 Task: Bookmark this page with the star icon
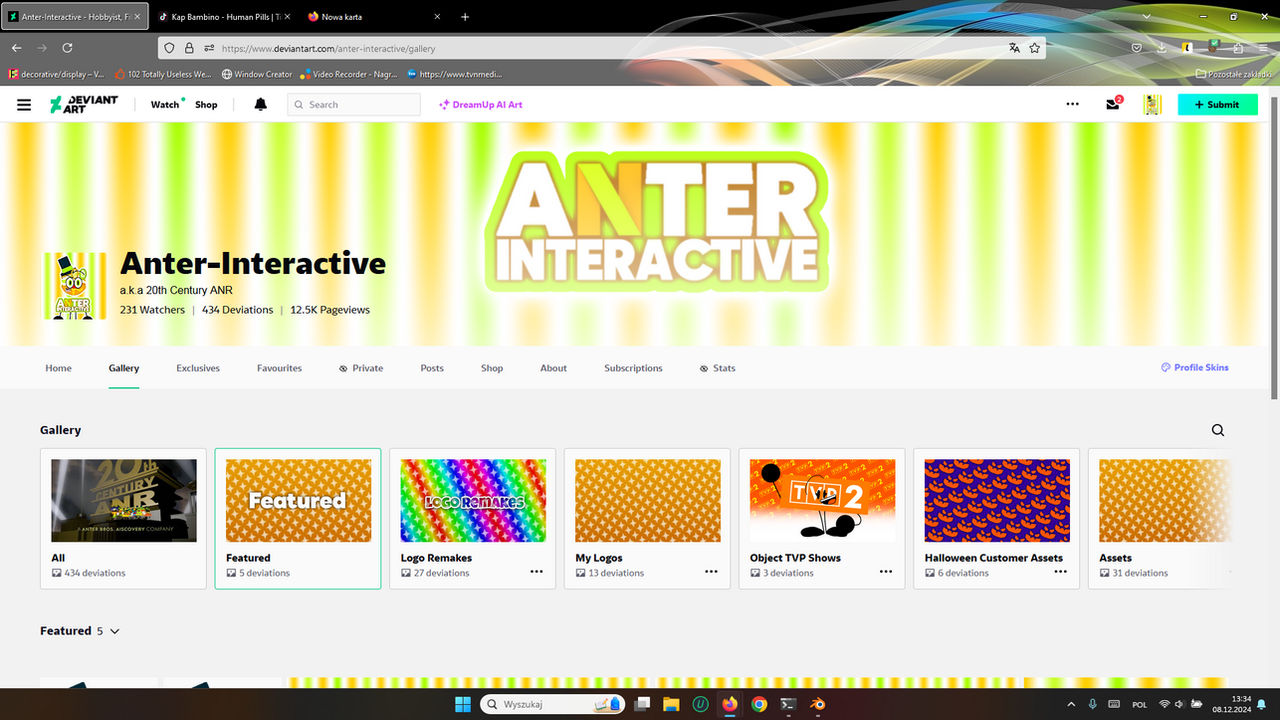pyautogui.click(x=1035, y=47)
